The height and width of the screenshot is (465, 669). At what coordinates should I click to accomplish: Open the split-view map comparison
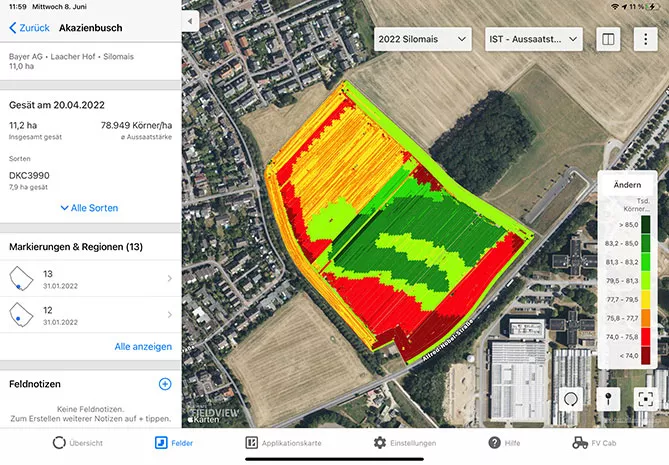tap(608, 39)
